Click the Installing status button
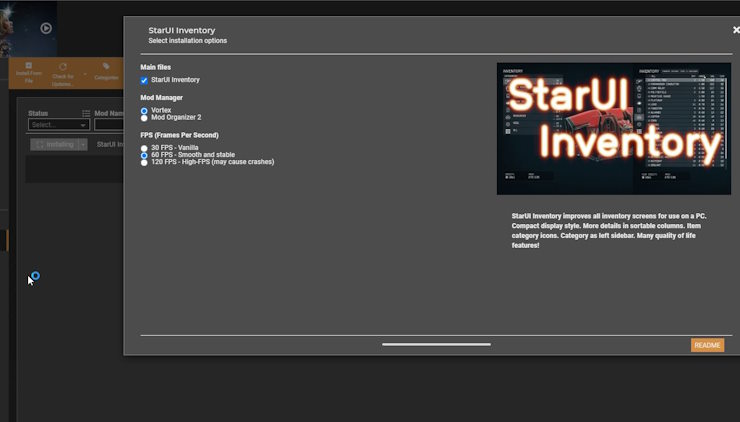This screenshot has width=740, height=422. click(55, 144)
